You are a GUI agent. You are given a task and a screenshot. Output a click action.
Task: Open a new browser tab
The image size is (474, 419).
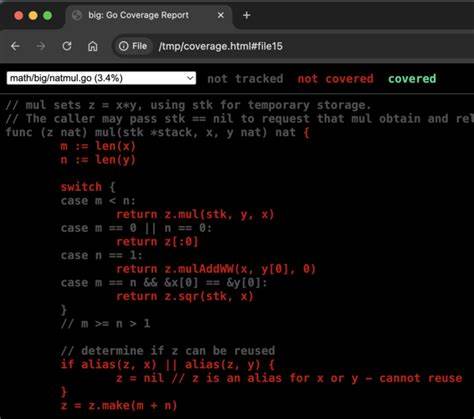click(x=247, y=15)
